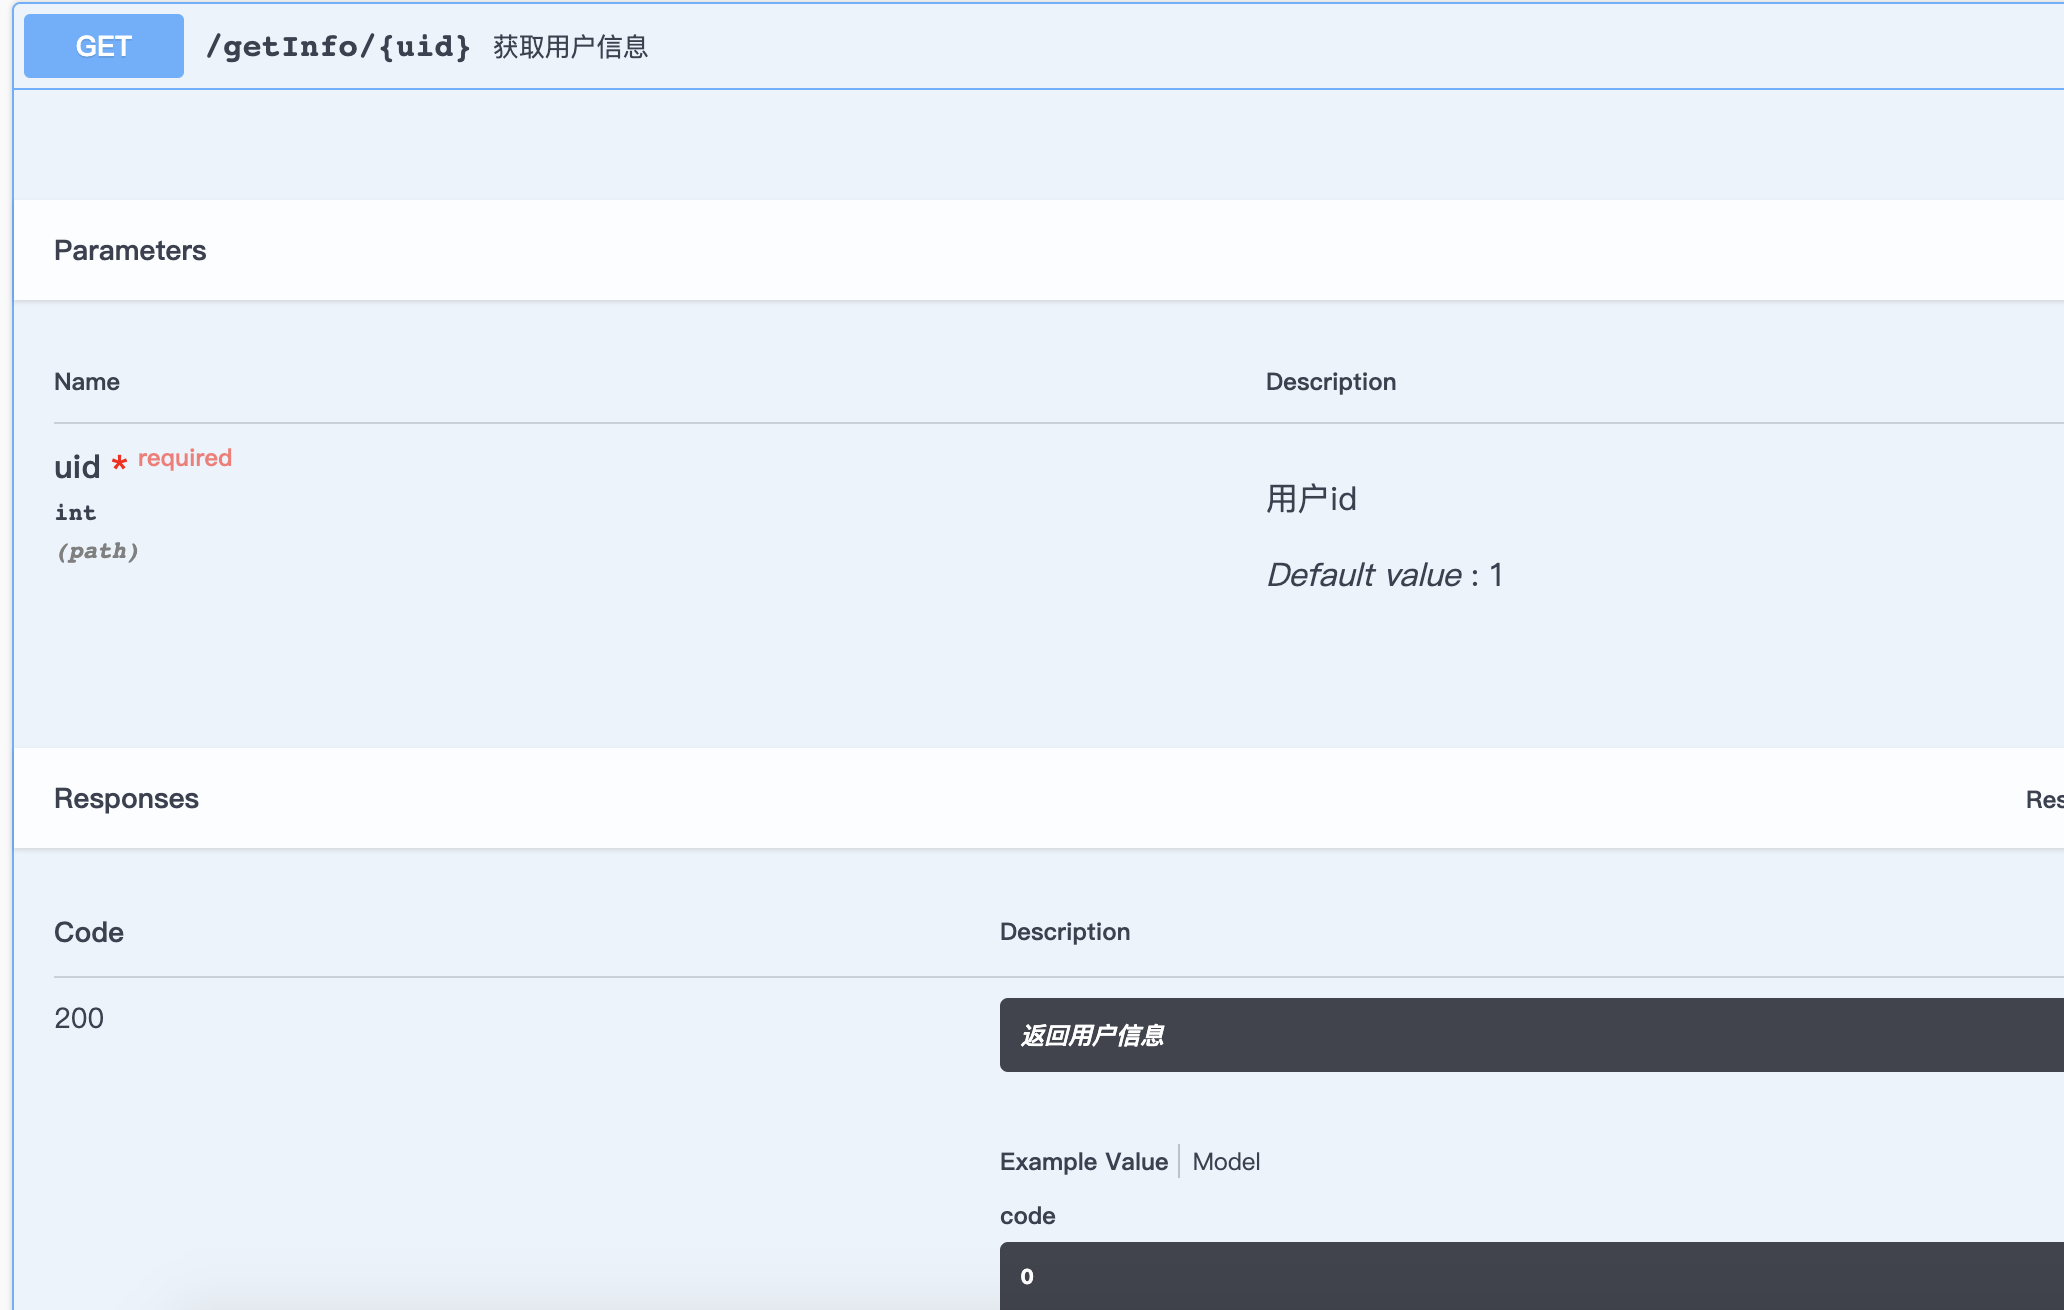Collapse operation via 获取用户信息 summary text
Viewport: 2064px width, 1310px height.
click(570, 47)
